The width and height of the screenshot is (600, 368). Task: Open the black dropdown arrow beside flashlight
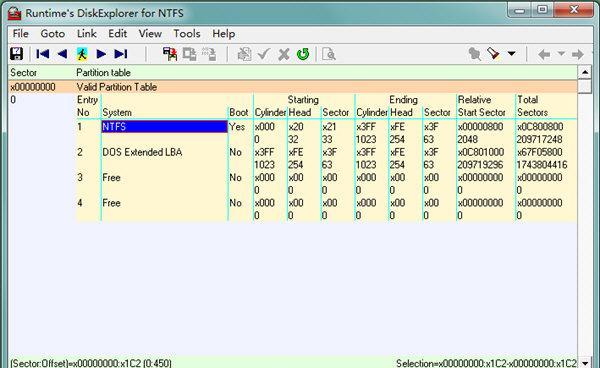pyautogui.click(x=512, y=54)
